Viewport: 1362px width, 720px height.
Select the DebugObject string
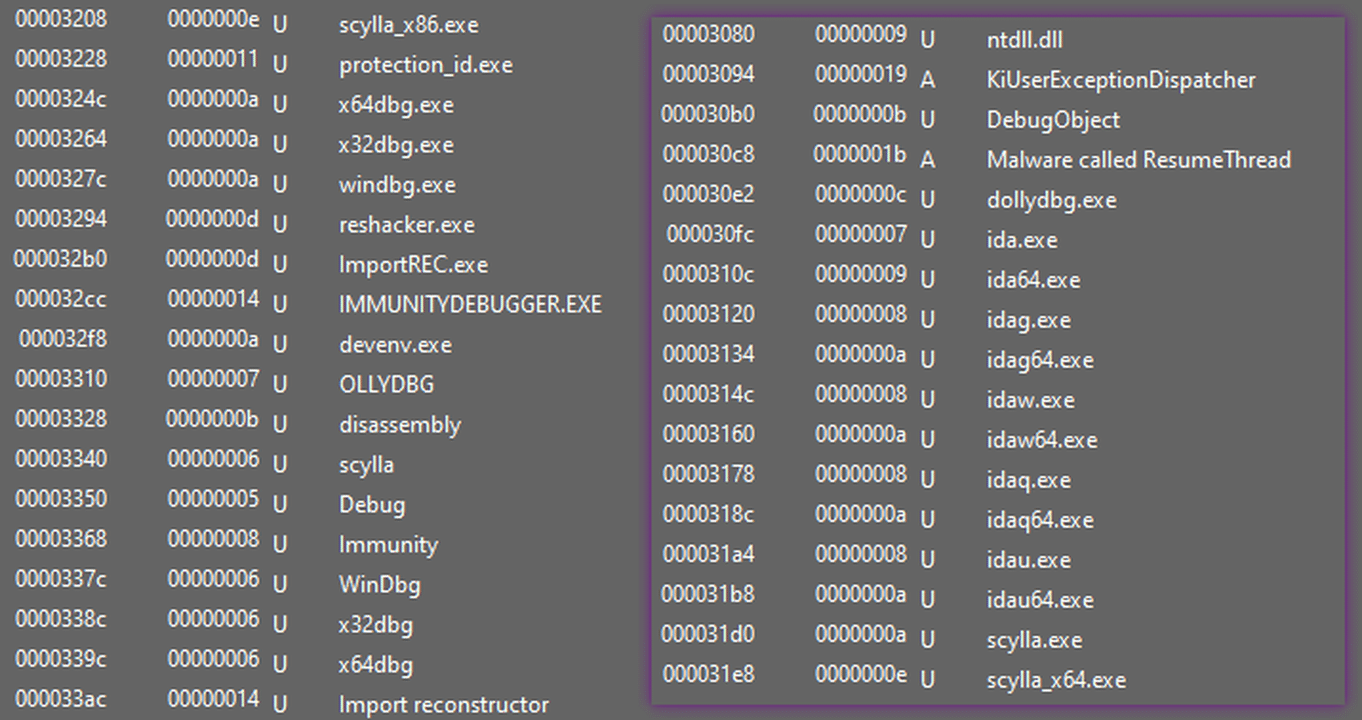tap(1053, 120)
